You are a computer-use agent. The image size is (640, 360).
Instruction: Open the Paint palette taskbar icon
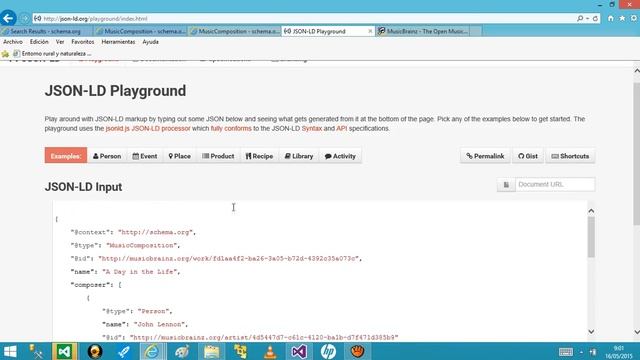pyautogui.click(x=182, y=351)
